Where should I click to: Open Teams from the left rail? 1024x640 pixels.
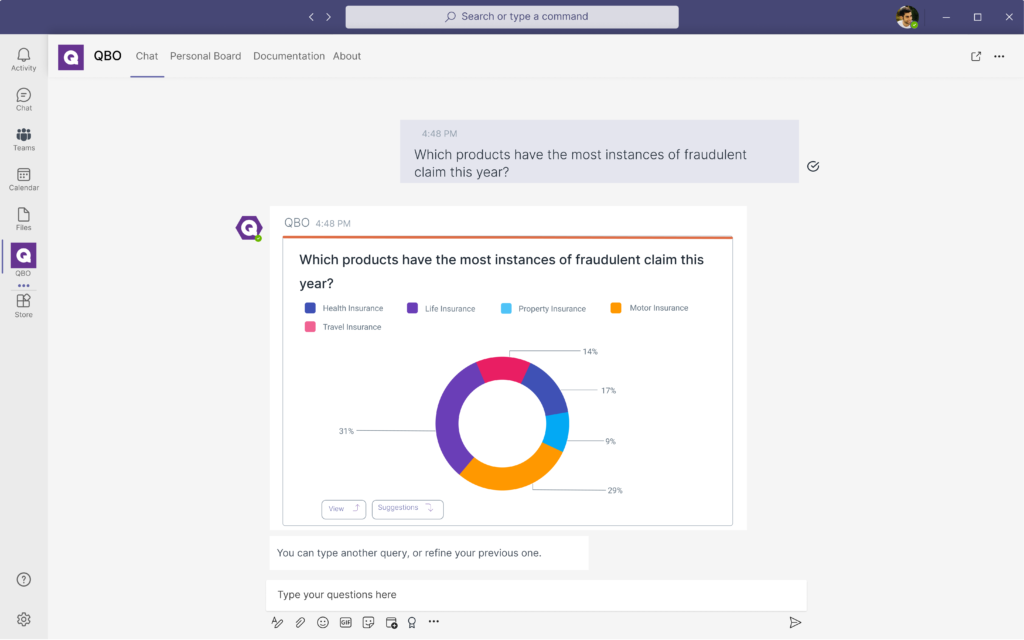pos(24,139)
